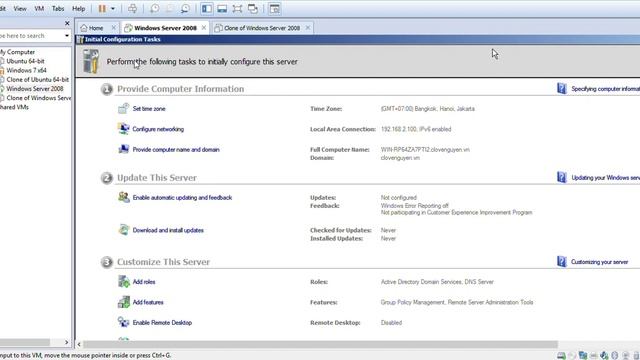
Task: Click the Configure networking link
Action: pyautogui.click(x=158, y=129)
